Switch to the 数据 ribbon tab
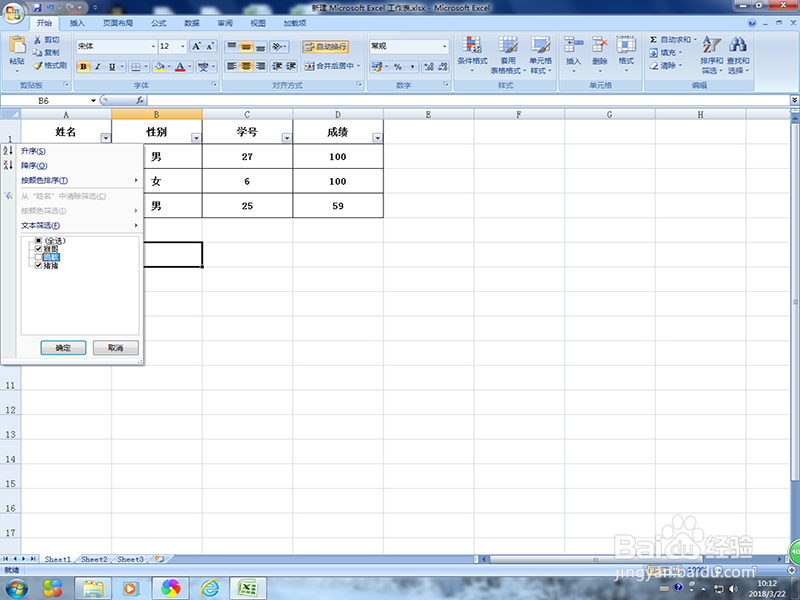 click(192, 23)
